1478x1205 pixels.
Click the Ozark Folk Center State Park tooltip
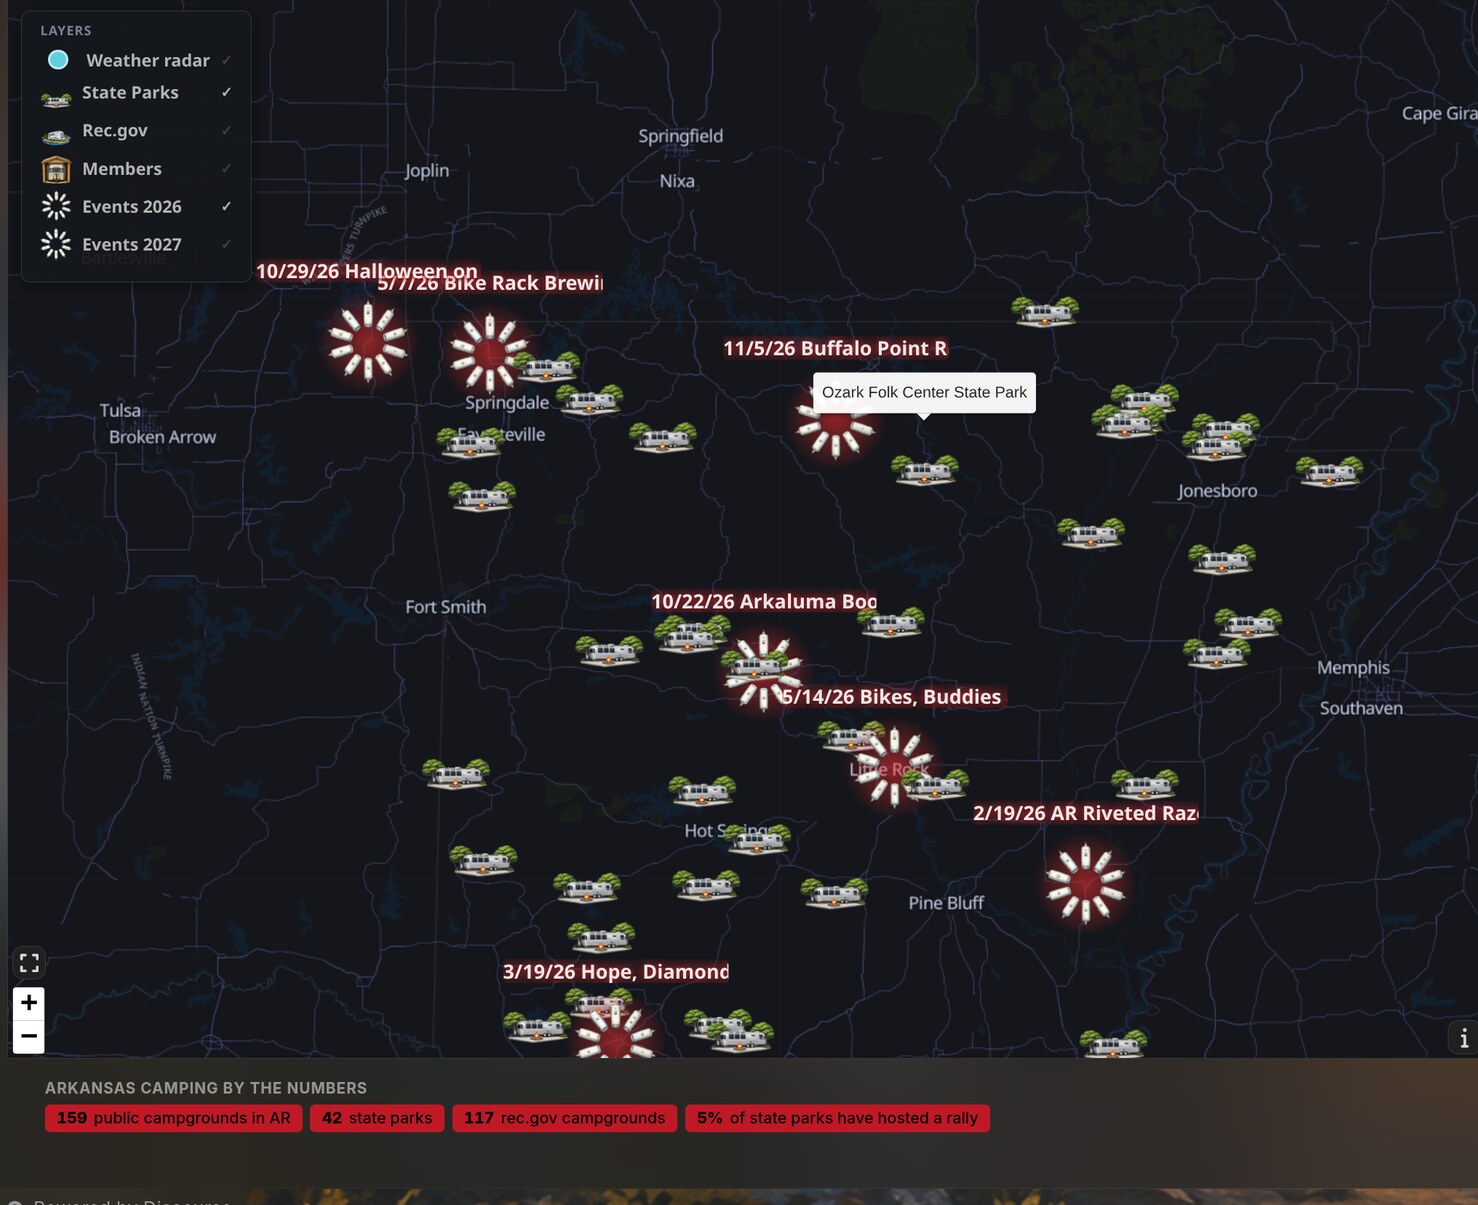pos(924,392)
